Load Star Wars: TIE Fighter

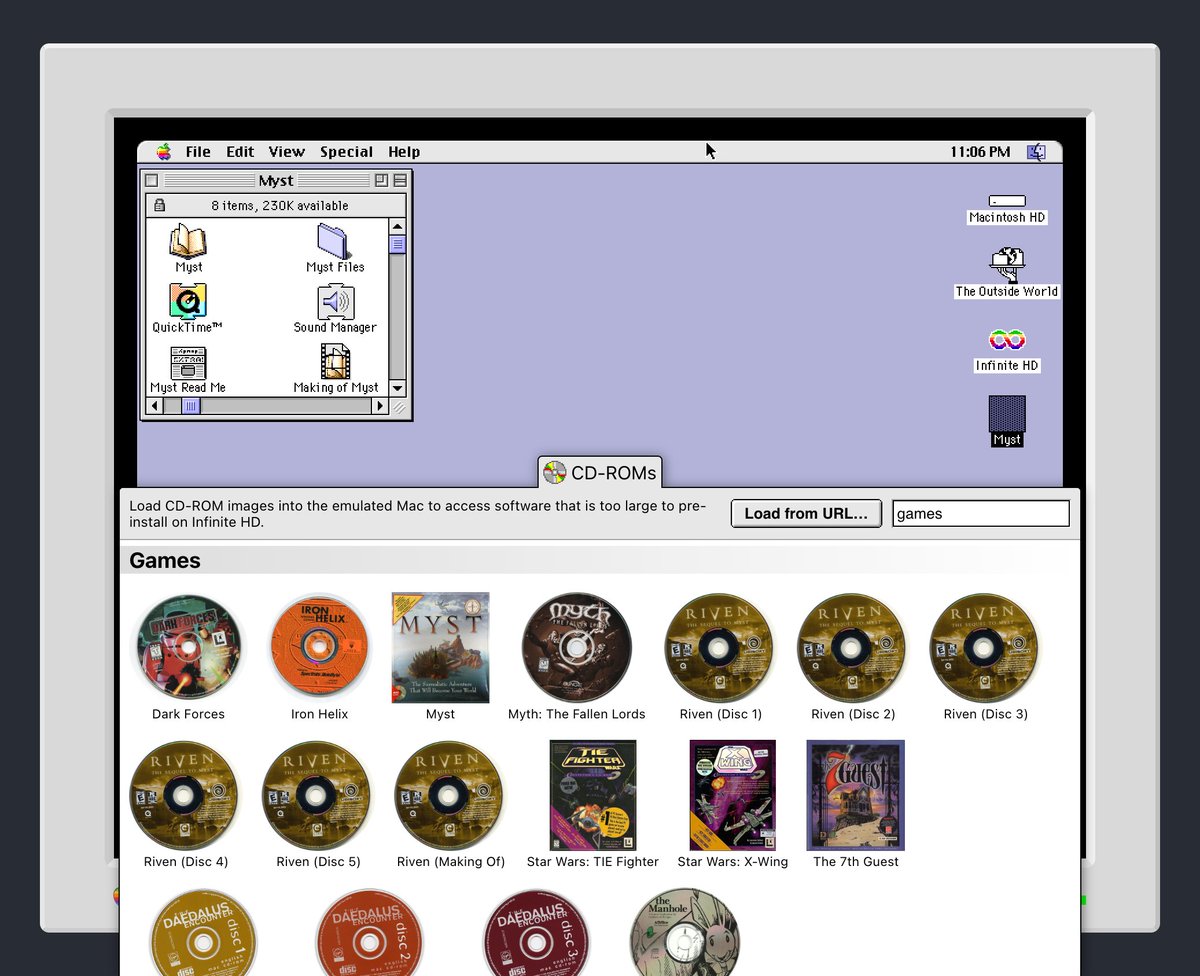(593, 795)
